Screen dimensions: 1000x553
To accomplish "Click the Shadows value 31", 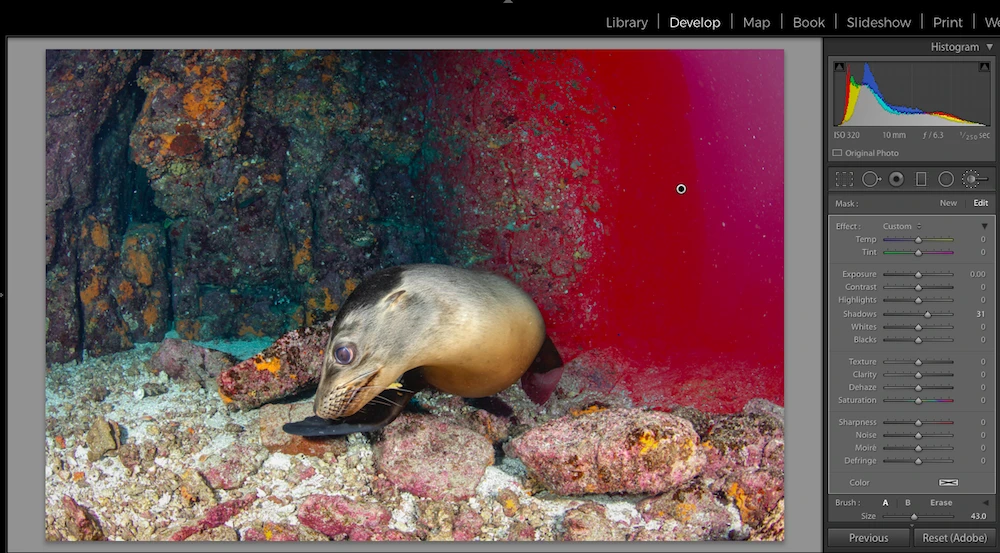I will [981, 314].
